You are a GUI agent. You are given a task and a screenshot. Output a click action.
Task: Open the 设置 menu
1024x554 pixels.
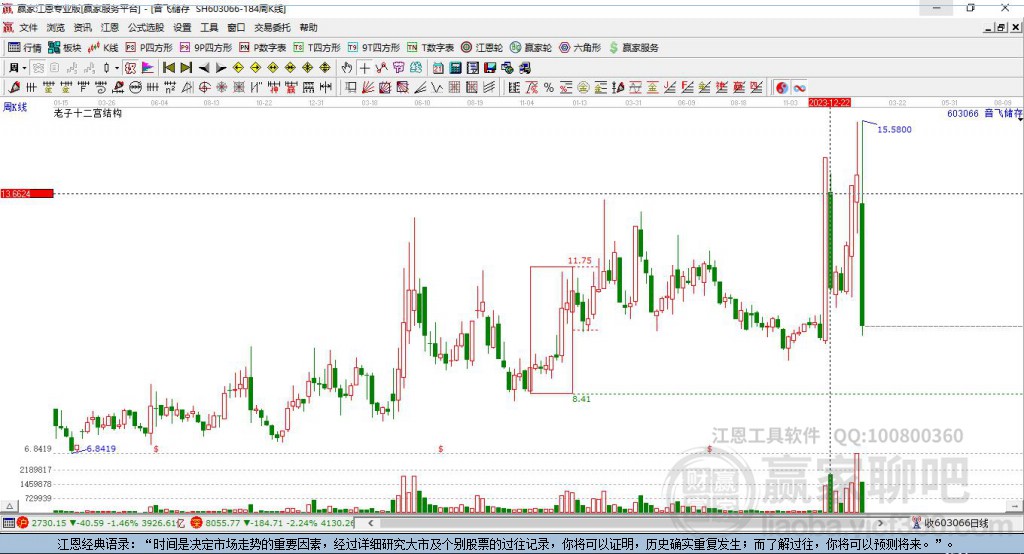point(182,27)
